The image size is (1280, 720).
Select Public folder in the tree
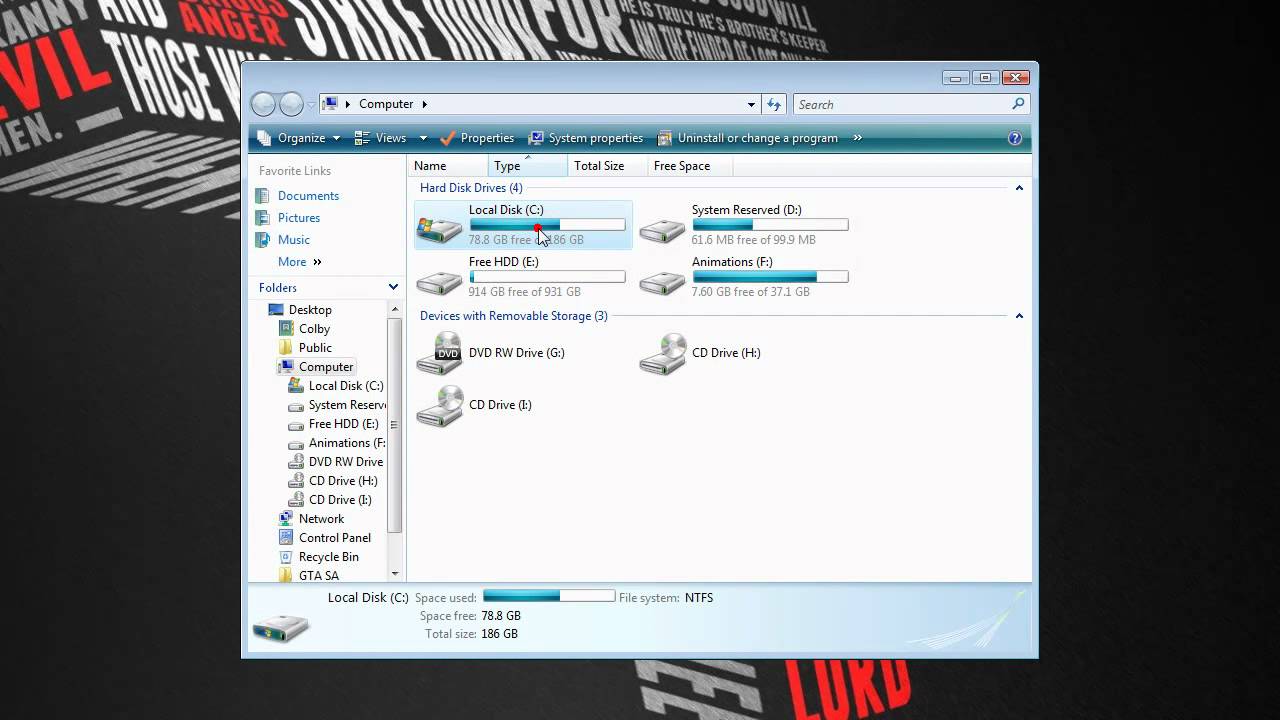point(315,348)
